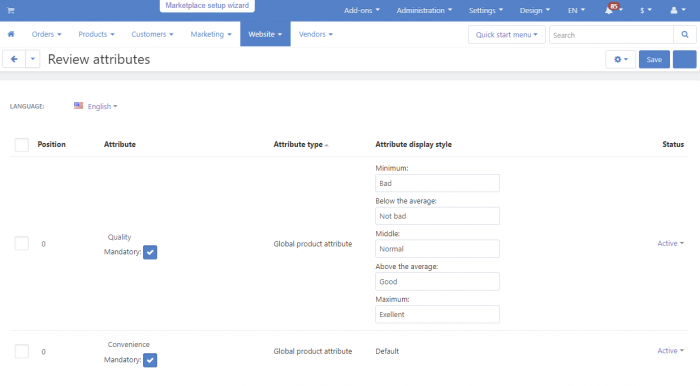
Task: Click Default display style for Convenience
Action: 387,351
